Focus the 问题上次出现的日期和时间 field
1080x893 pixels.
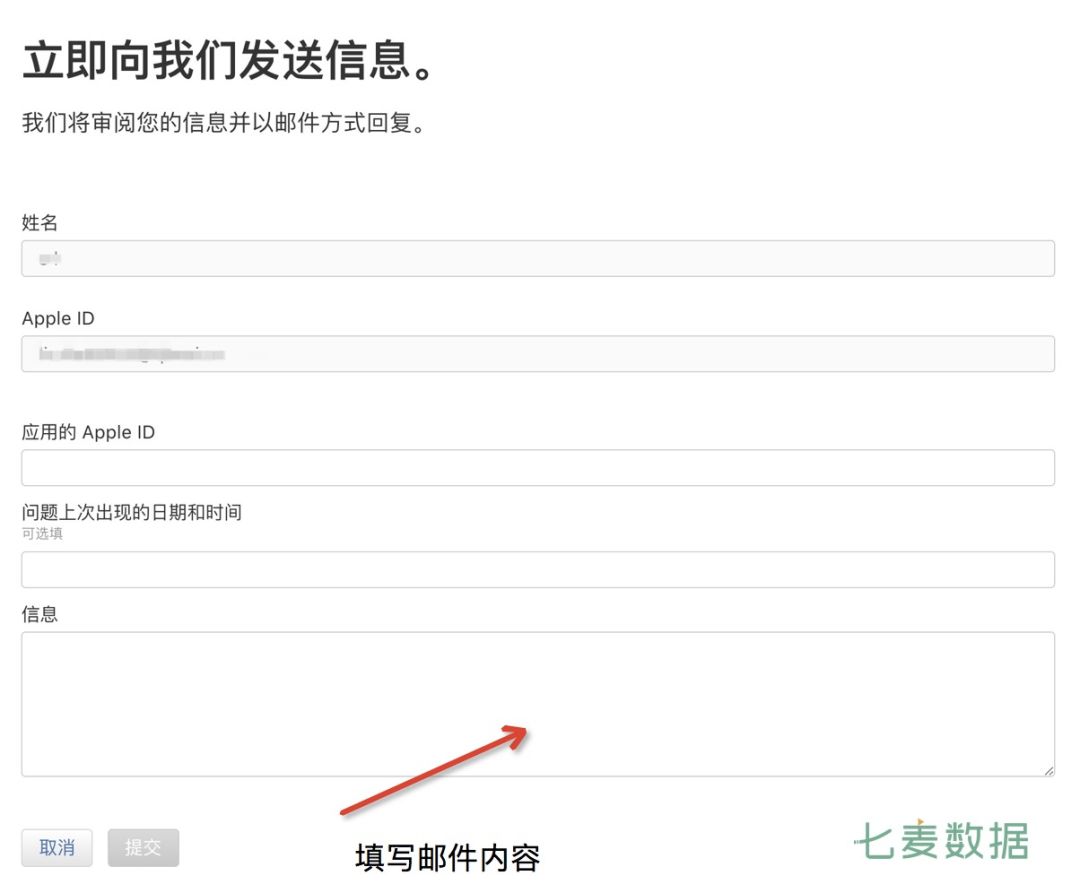point(538,569)
